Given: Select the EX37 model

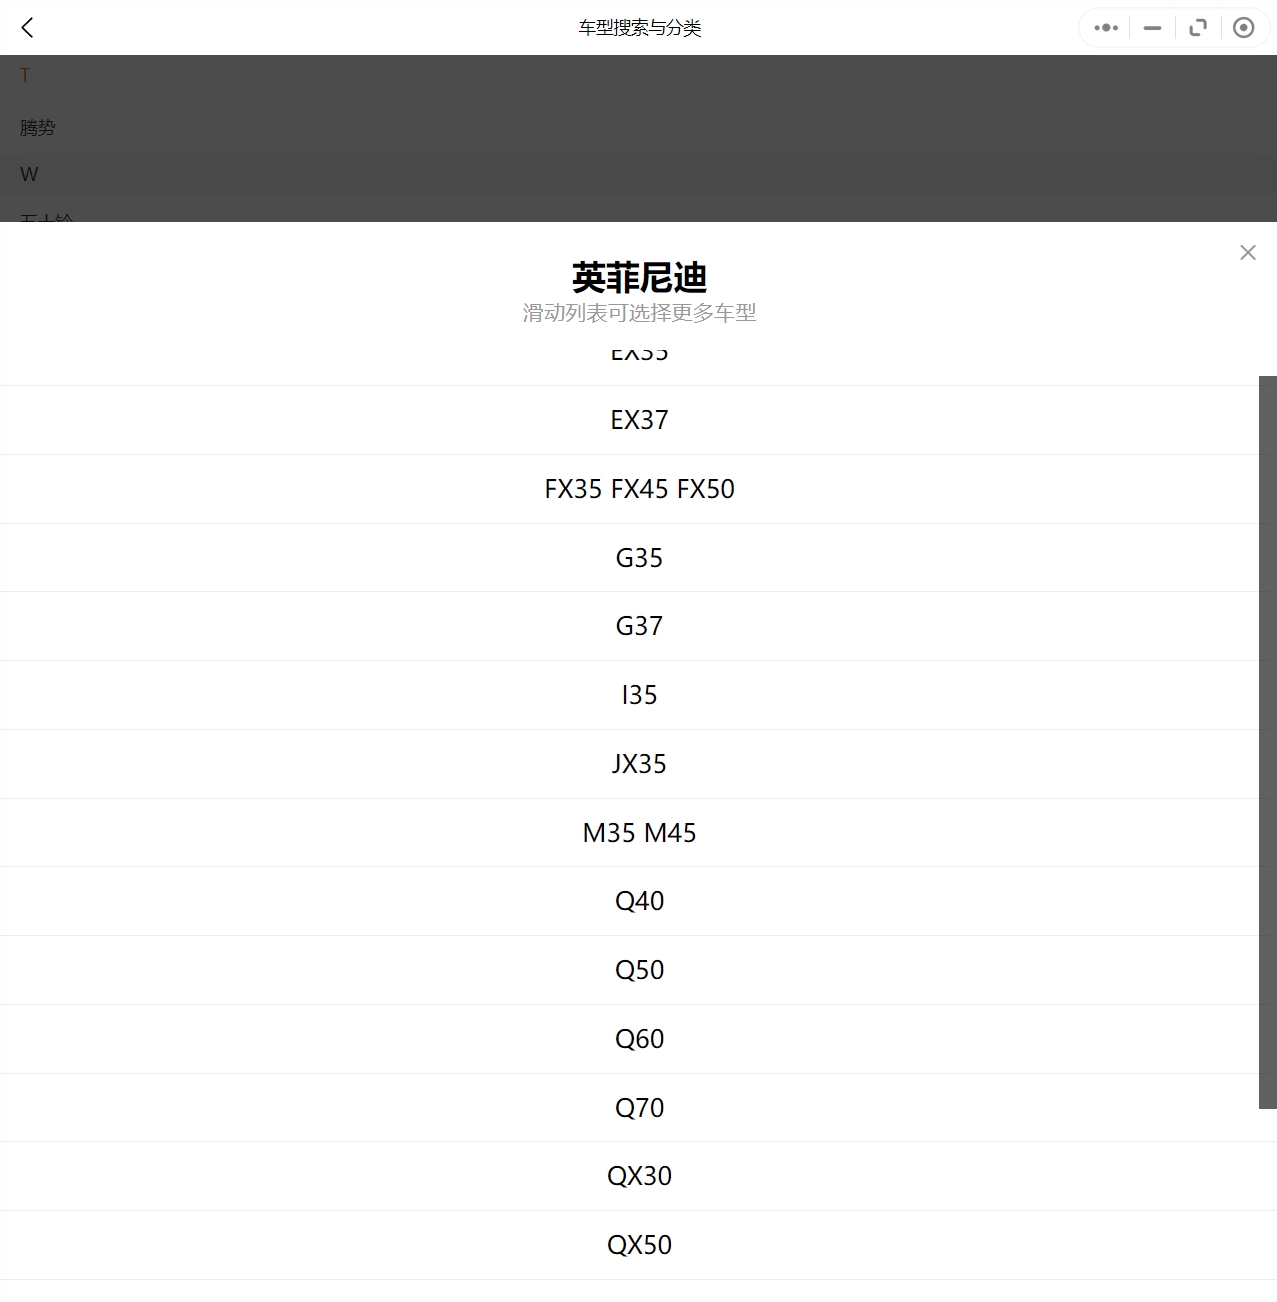Looking at the screenshot, I should pyautogui.click(x=639, y=420).
